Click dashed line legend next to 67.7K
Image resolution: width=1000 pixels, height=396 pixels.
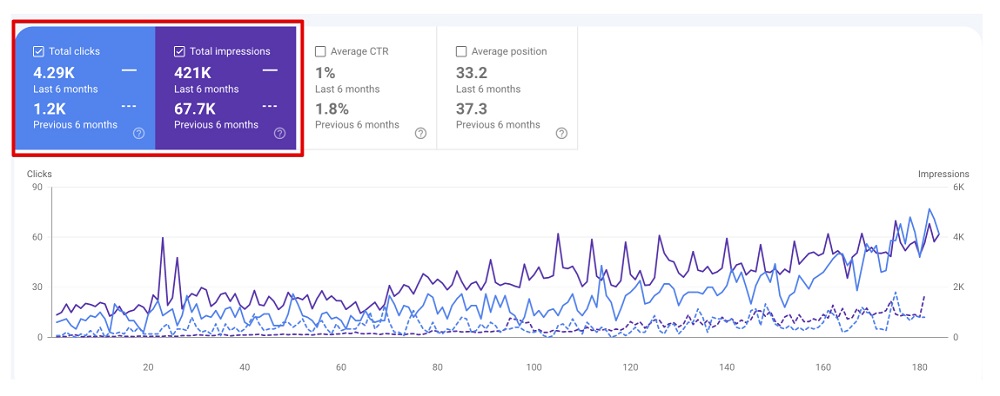(x=270, y=106)
